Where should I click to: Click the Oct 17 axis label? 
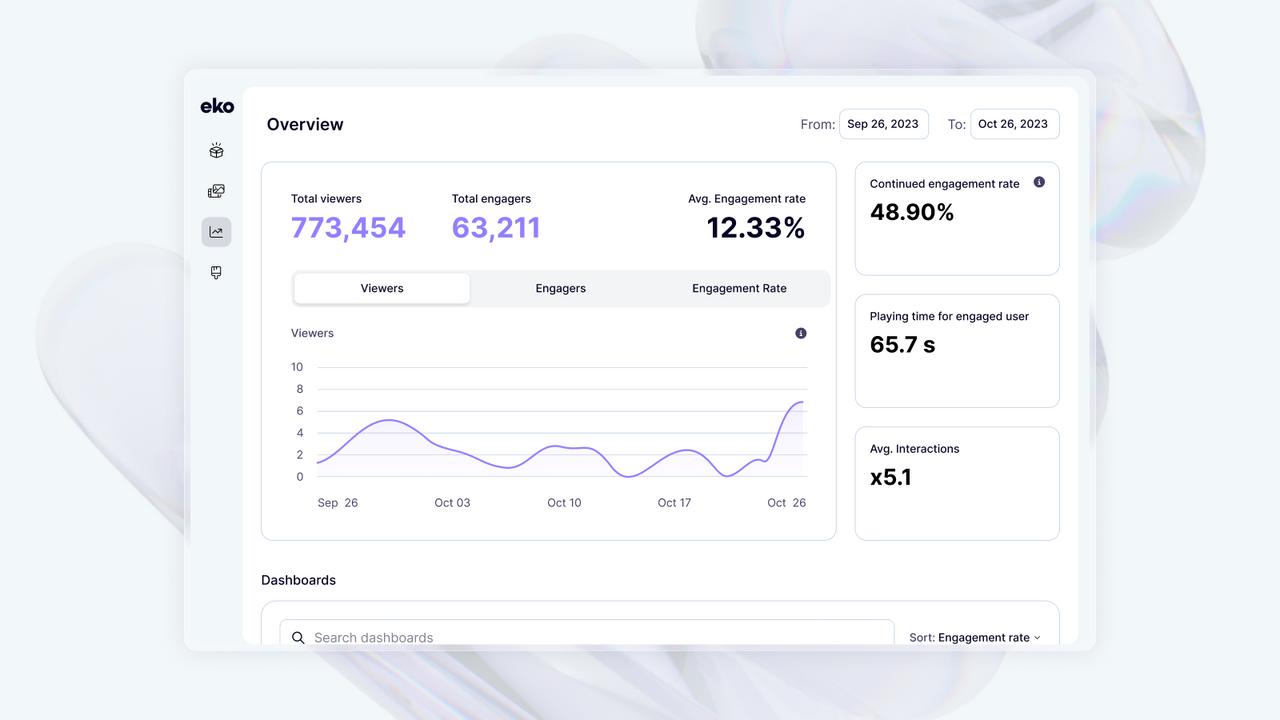[x=674, y=503]
